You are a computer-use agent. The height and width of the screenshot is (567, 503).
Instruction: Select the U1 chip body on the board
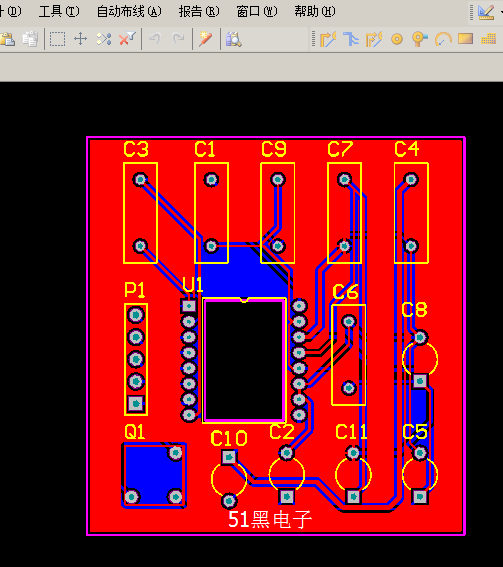[x=244, y=360]
